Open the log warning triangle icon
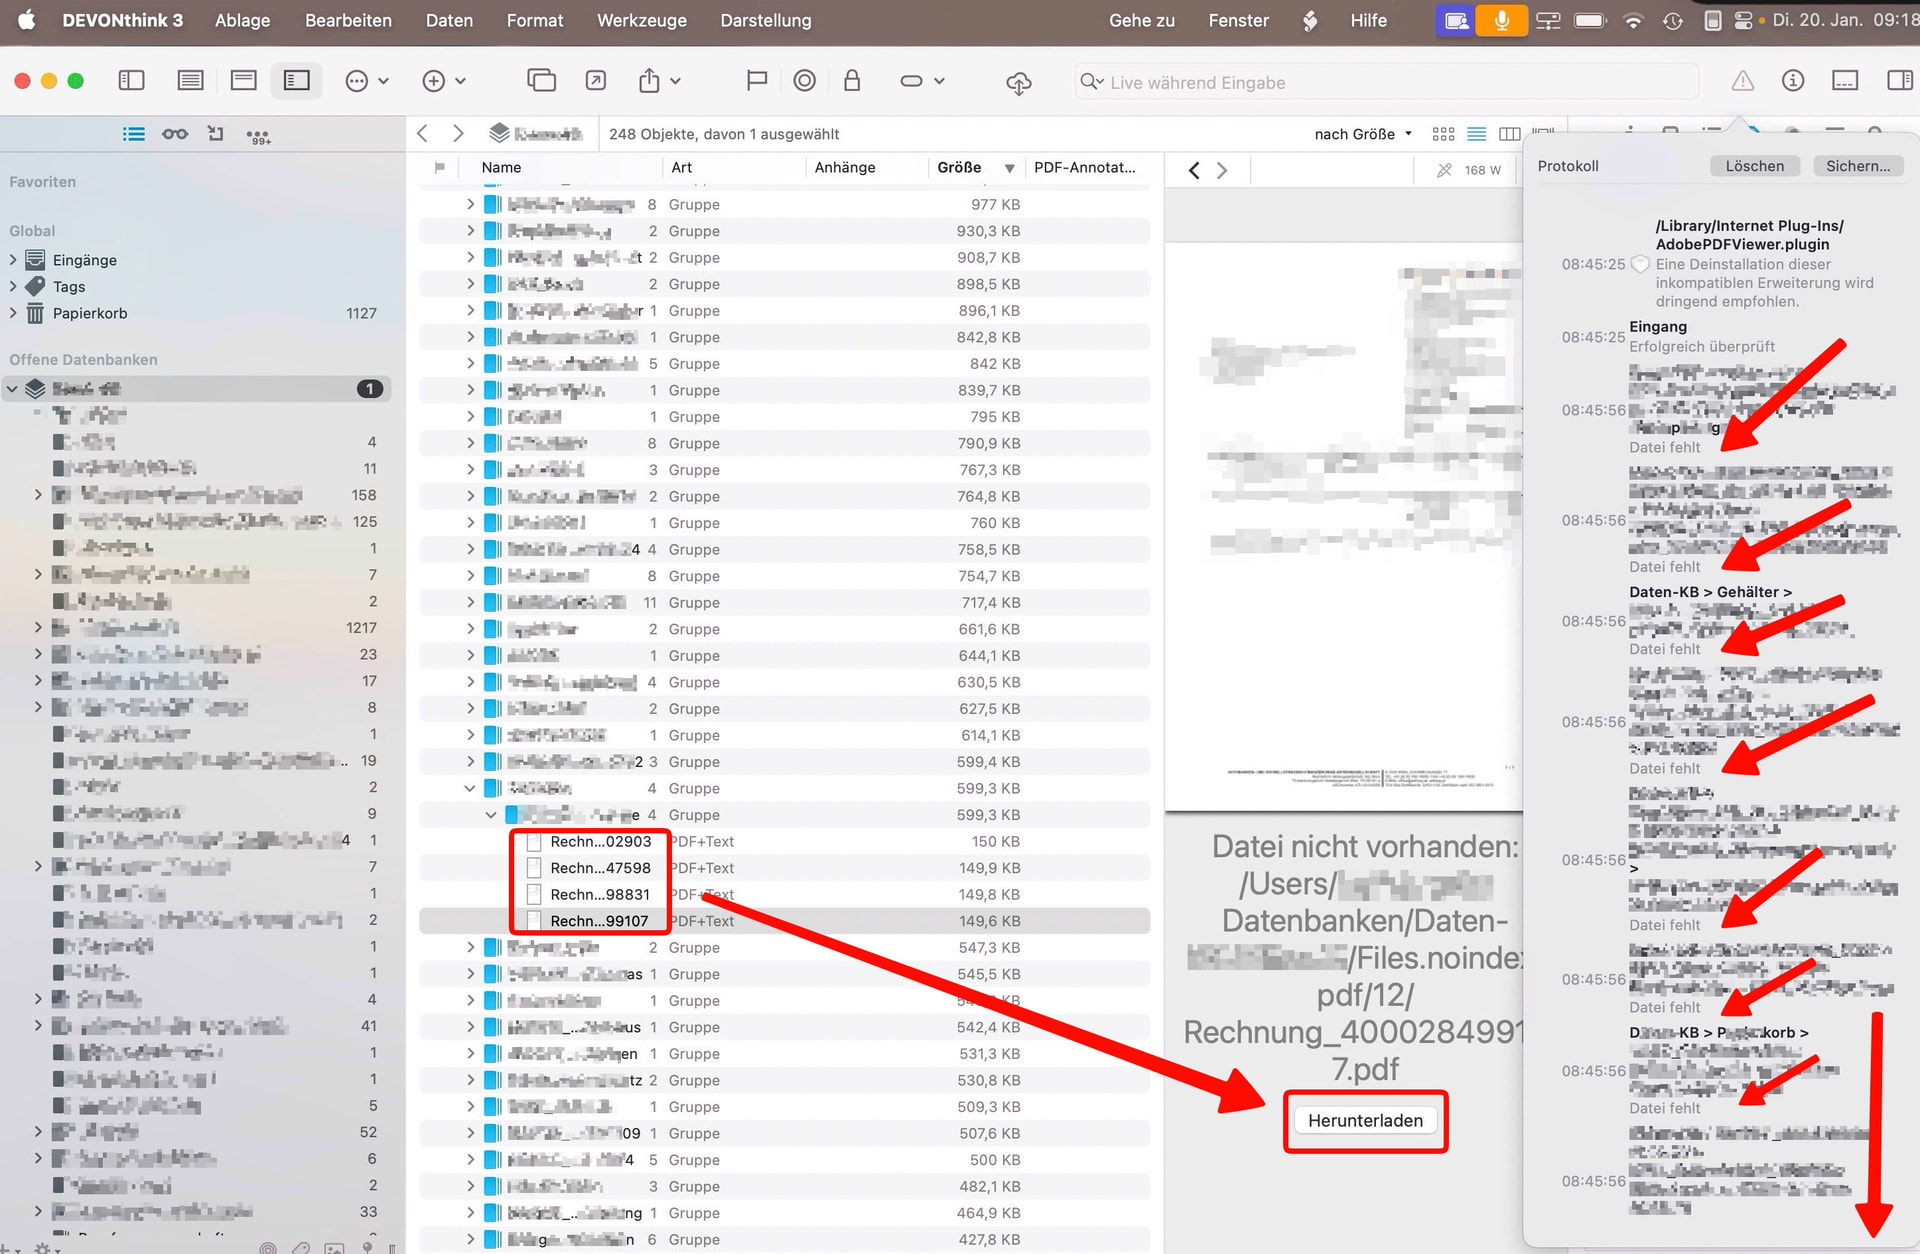 [x=1742, y=81]
